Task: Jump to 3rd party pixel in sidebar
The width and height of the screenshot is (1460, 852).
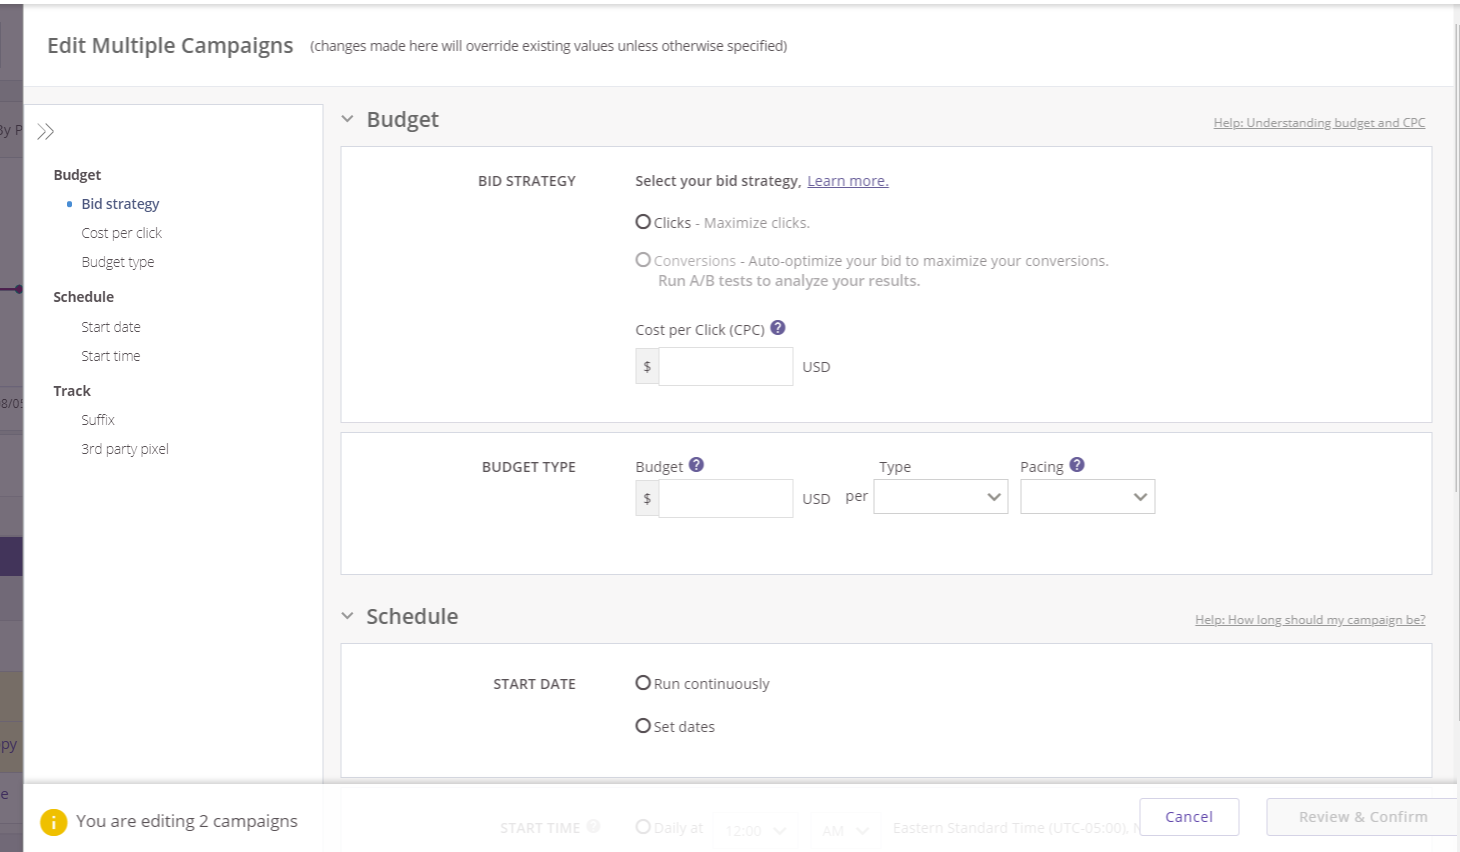Action: tap(125, 449)
